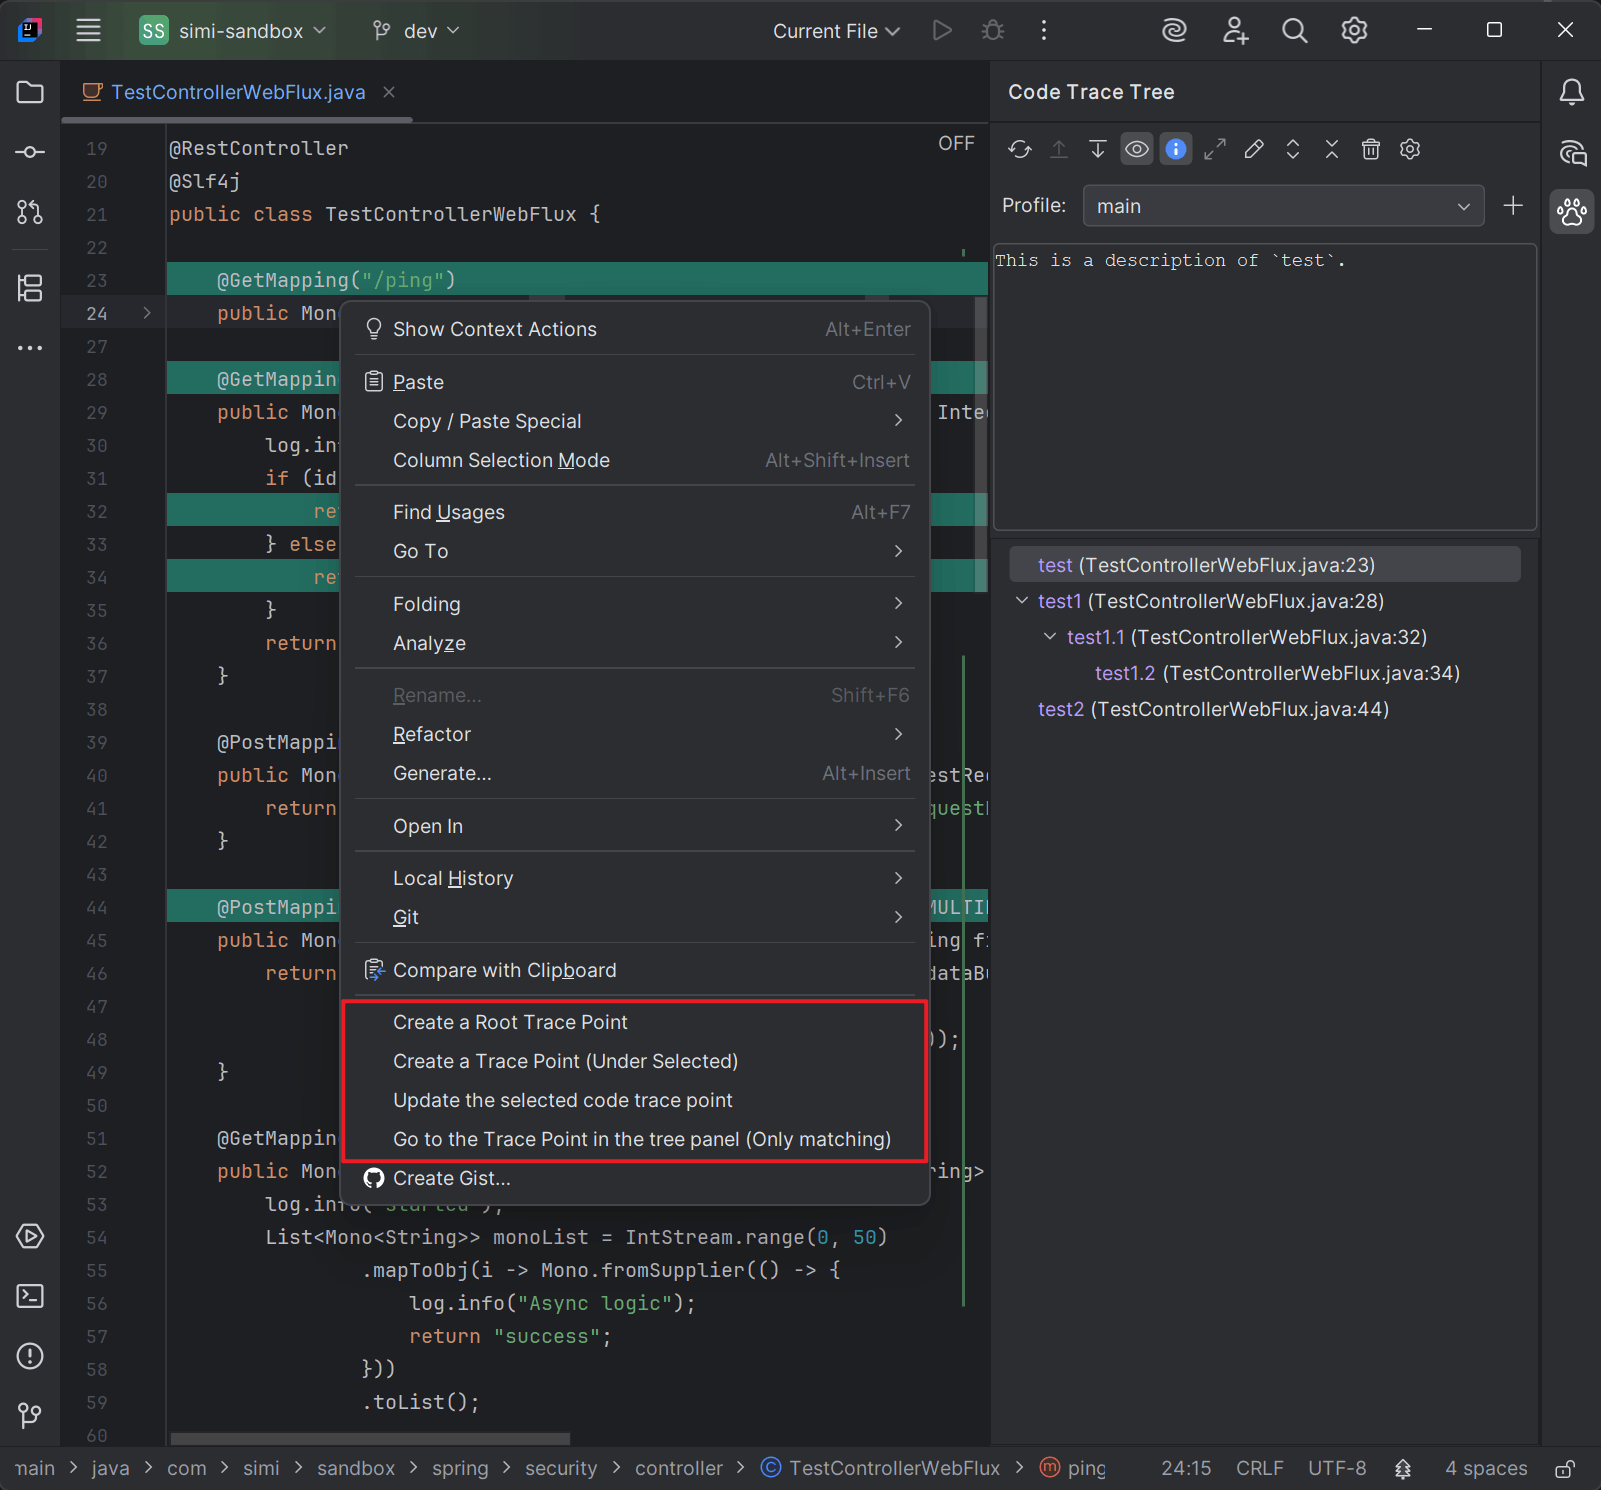Import trace tree with download arrow
1601x1490 pixels.
1098,149
